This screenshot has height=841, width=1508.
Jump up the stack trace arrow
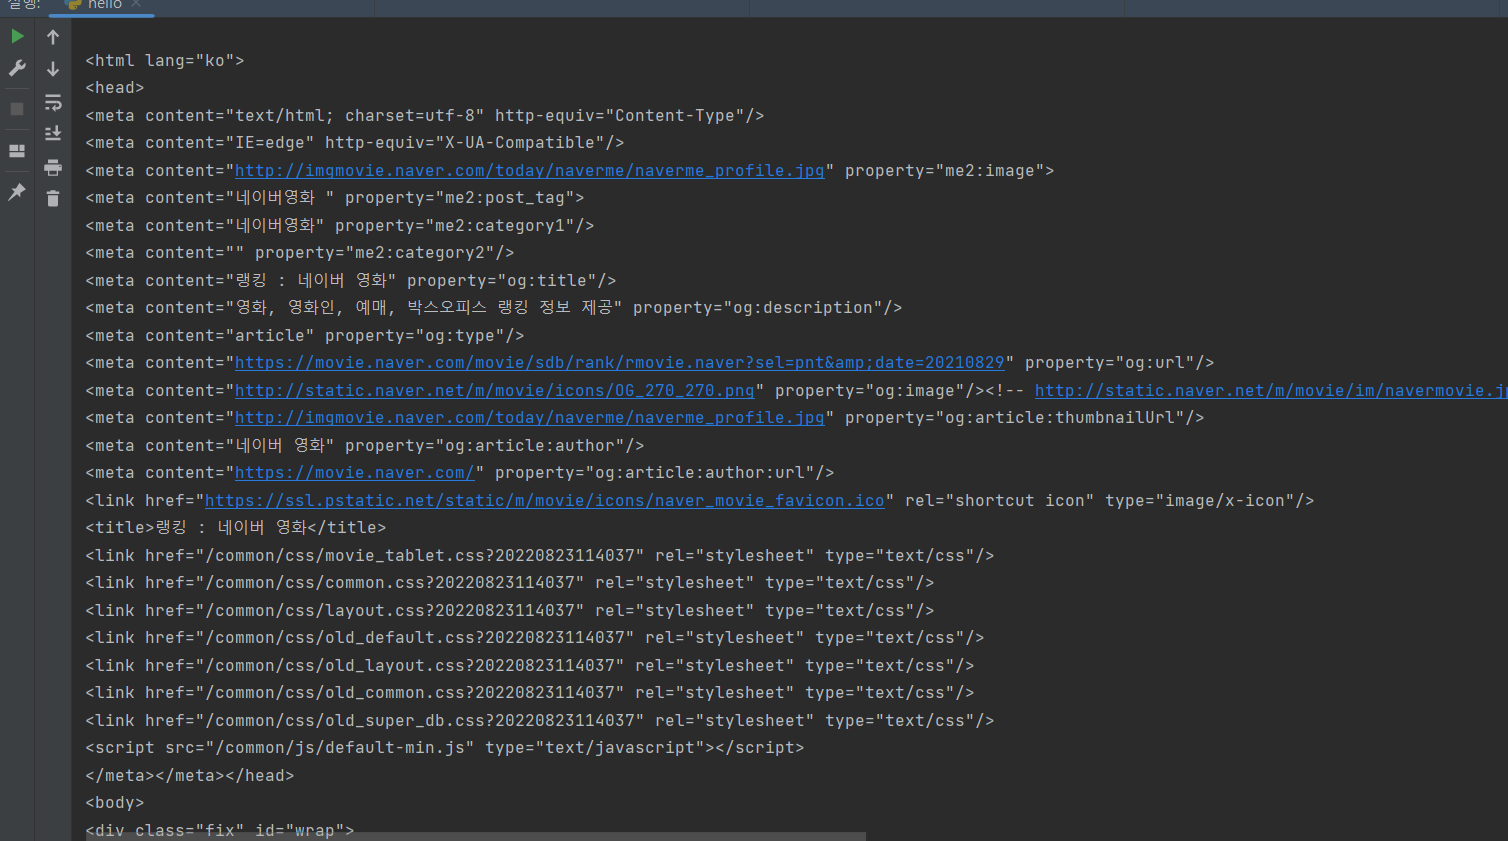53,37
